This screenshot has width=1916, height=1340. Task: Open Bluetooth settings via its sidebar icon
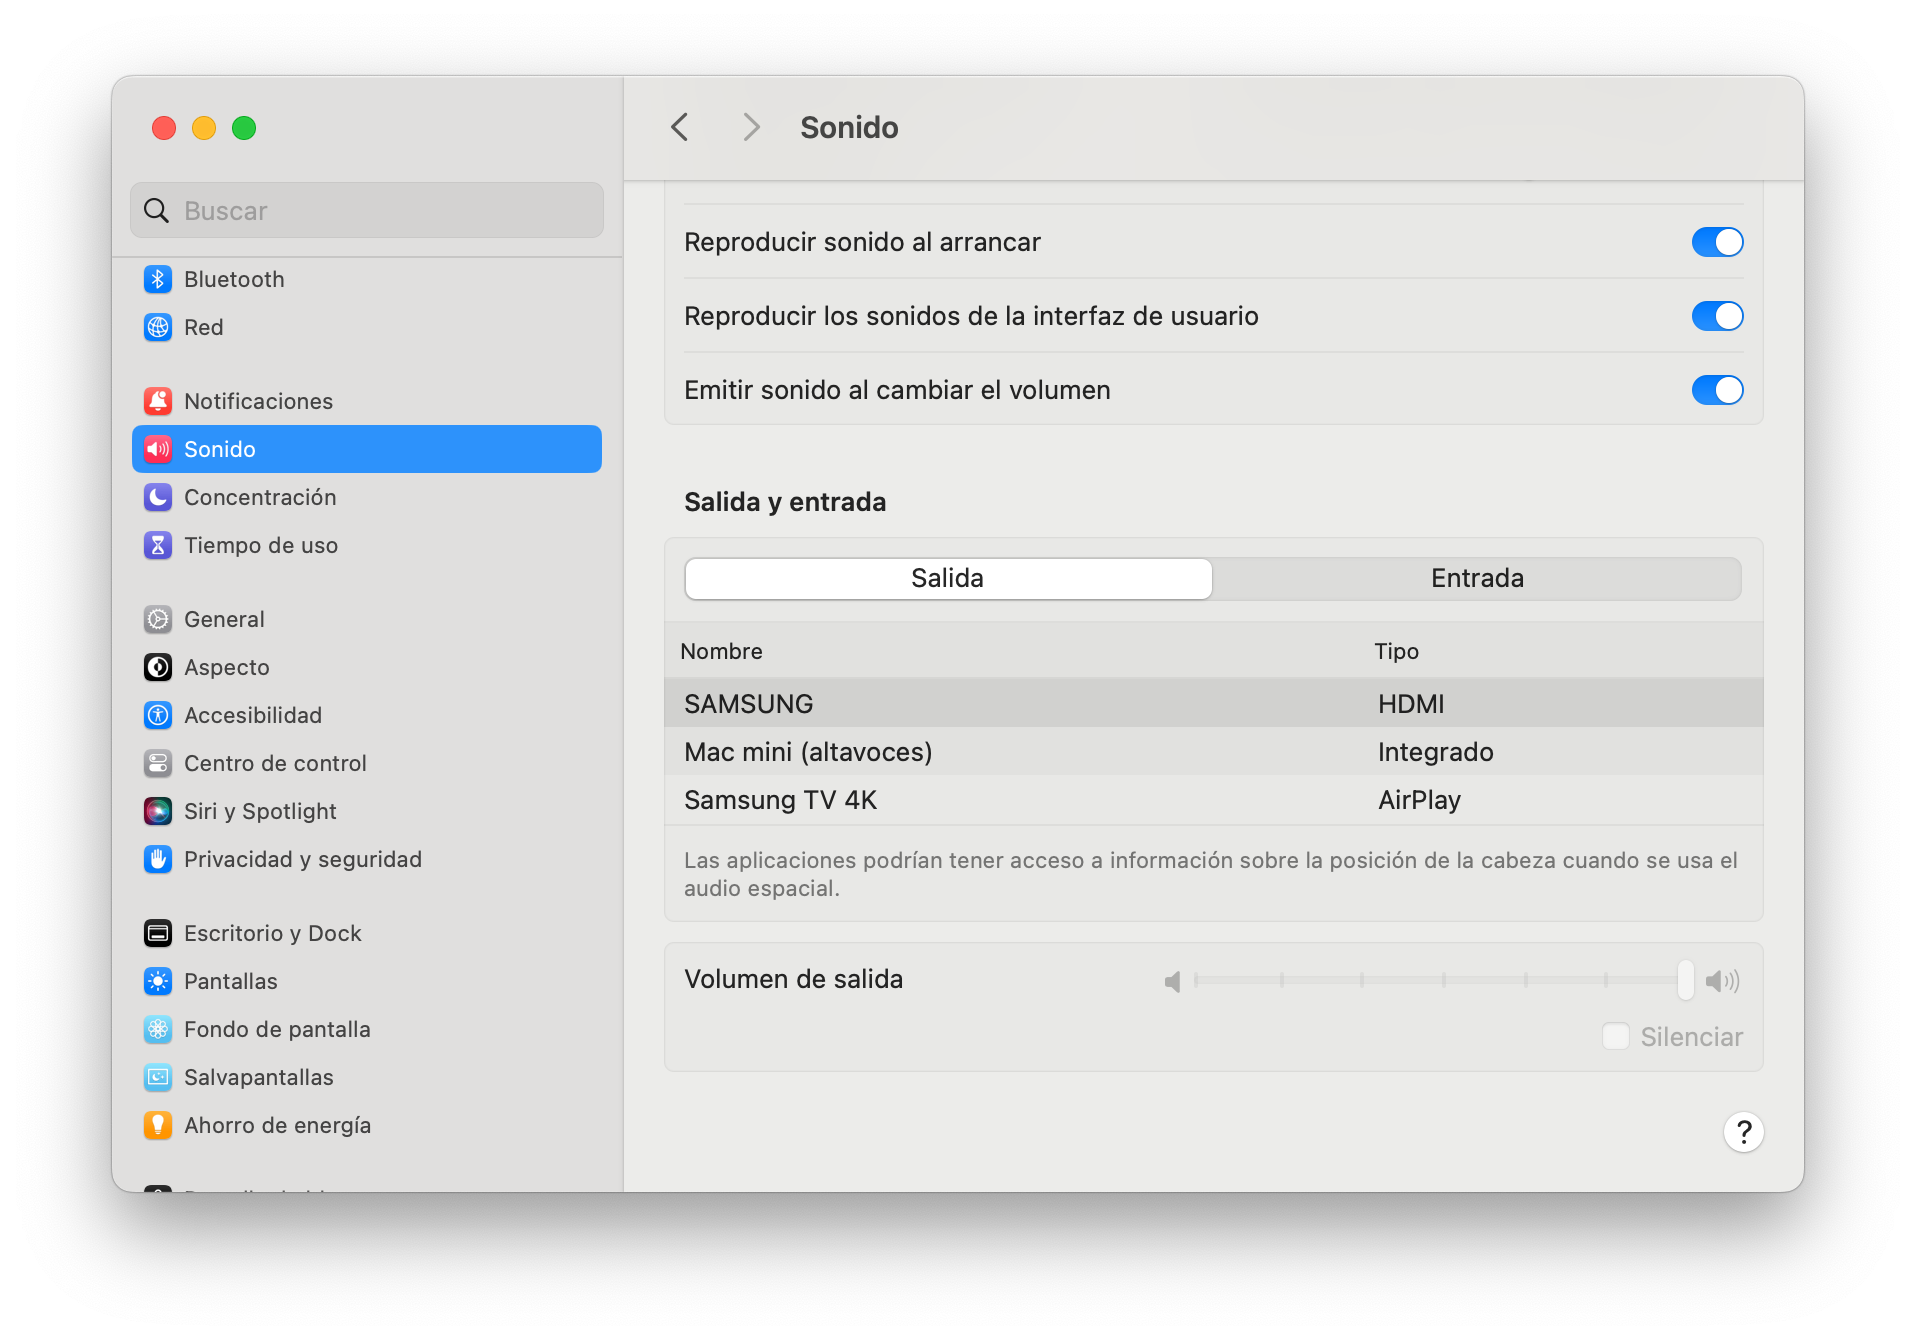[158, 279]
